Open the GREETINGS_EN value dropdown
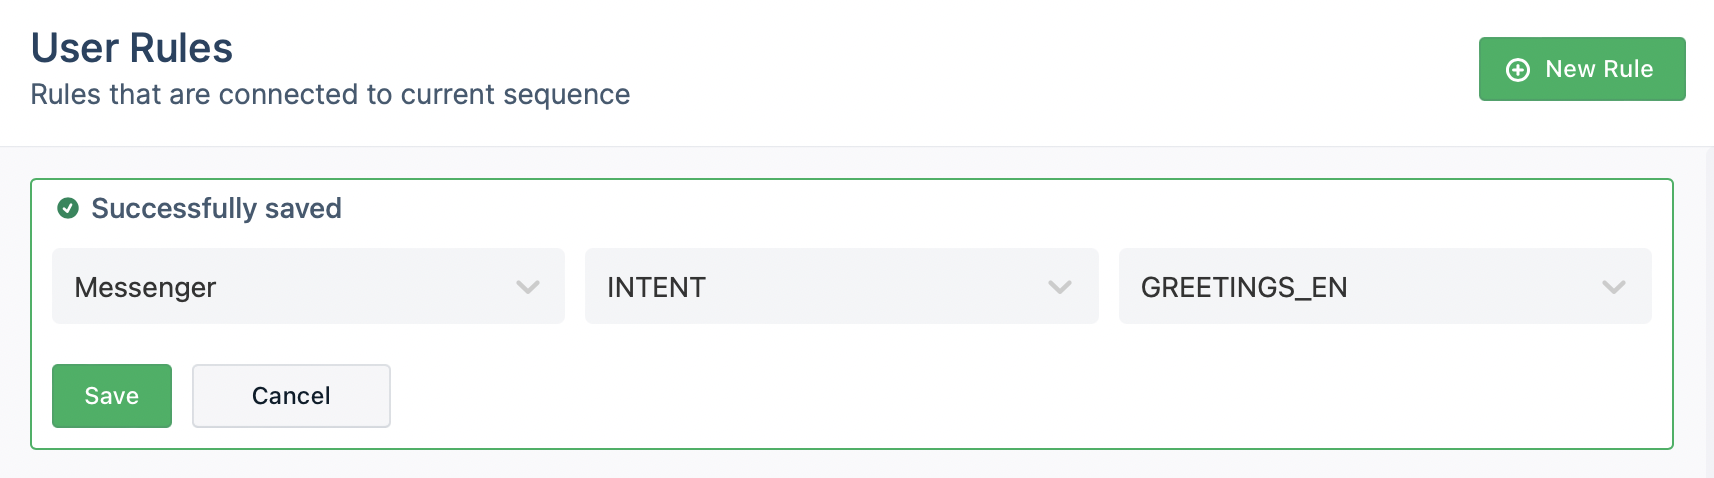1714x478 pixels. click(x=1384, y=286)
